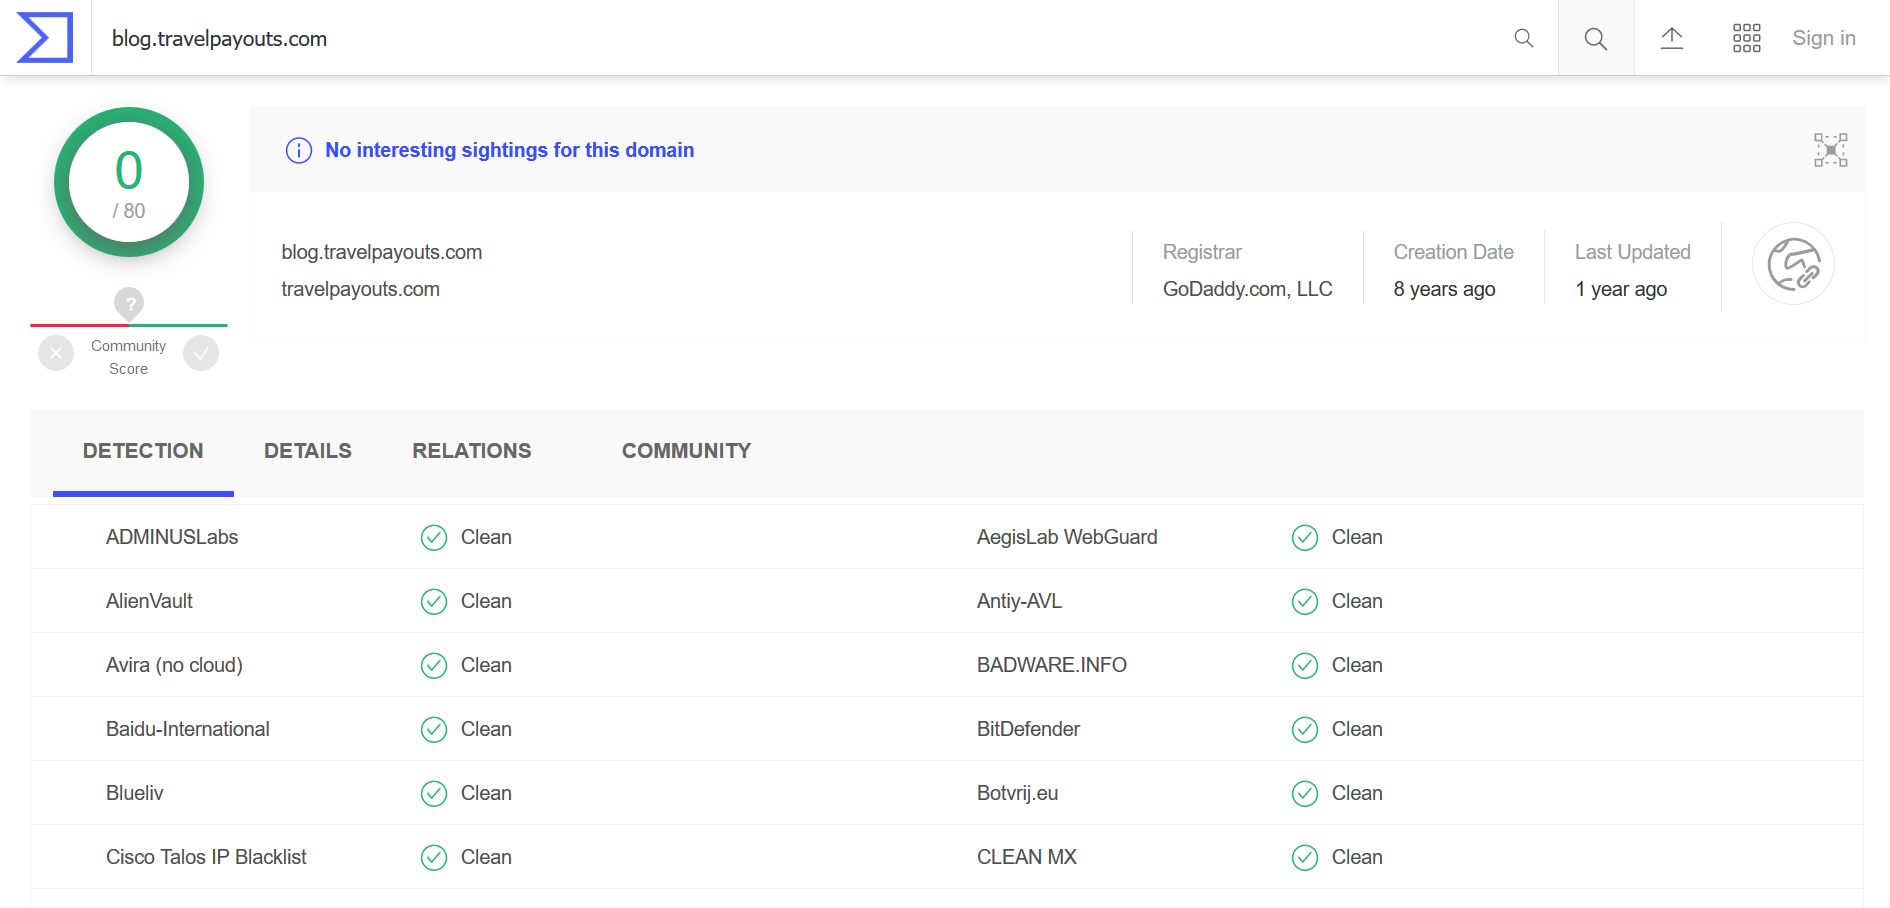Select the DETECTION tab
The height and width of the screenshot is (908, 1890).
coord(143,451)
